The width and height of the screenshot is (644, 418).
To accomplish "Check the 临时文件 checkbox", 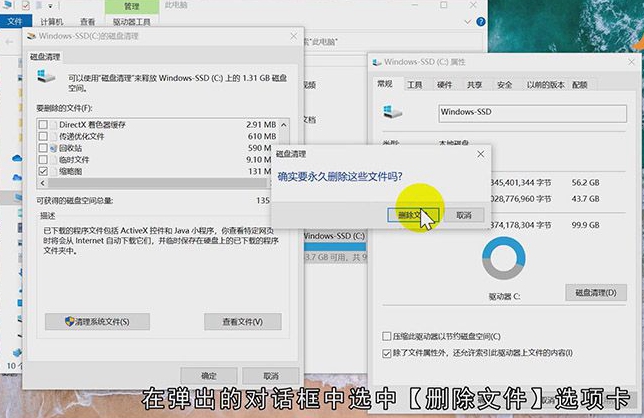I will (x=43, y=159).
